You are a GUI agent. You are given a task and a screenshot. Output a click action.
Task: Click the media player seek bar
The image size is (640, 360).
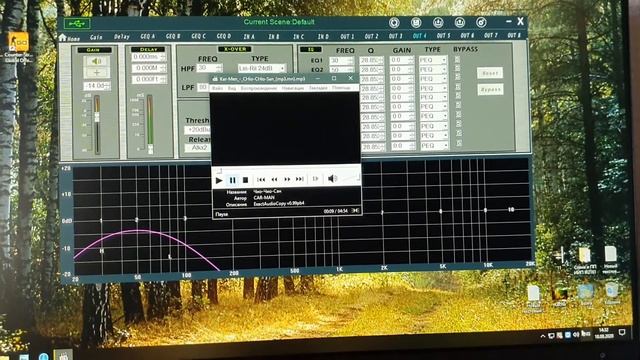[286, 170]
